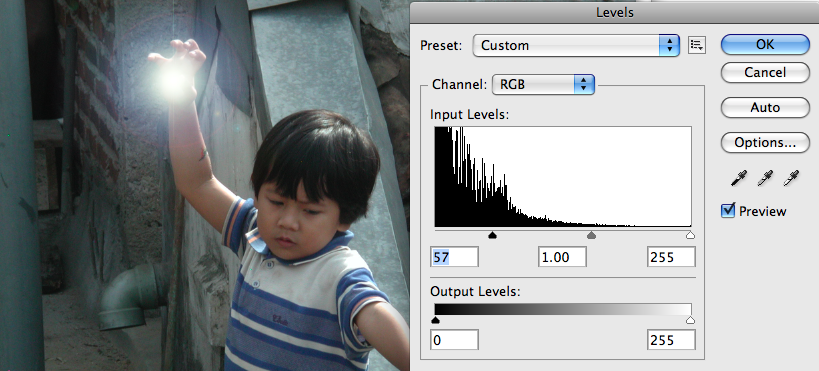Open the Channel dropdown showing RGB
This screenshot has width=819, height=371.
(543, 84)
